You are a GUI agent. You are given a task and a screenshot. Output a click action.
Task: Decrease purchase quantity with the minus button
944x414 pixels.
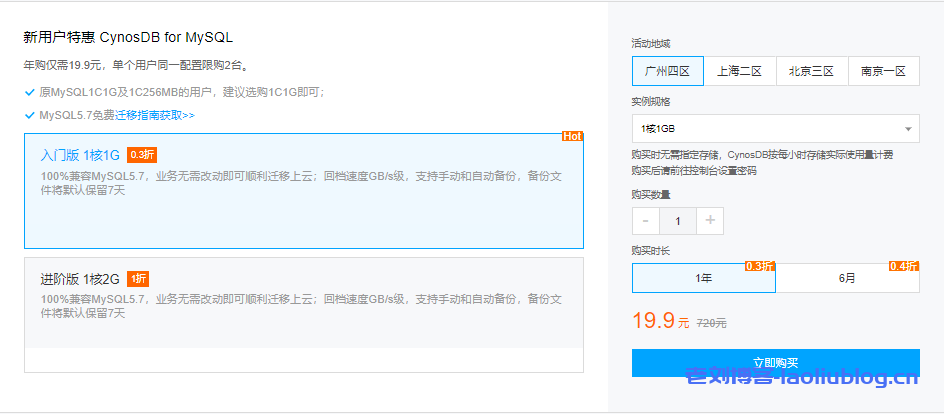(645, 221)
